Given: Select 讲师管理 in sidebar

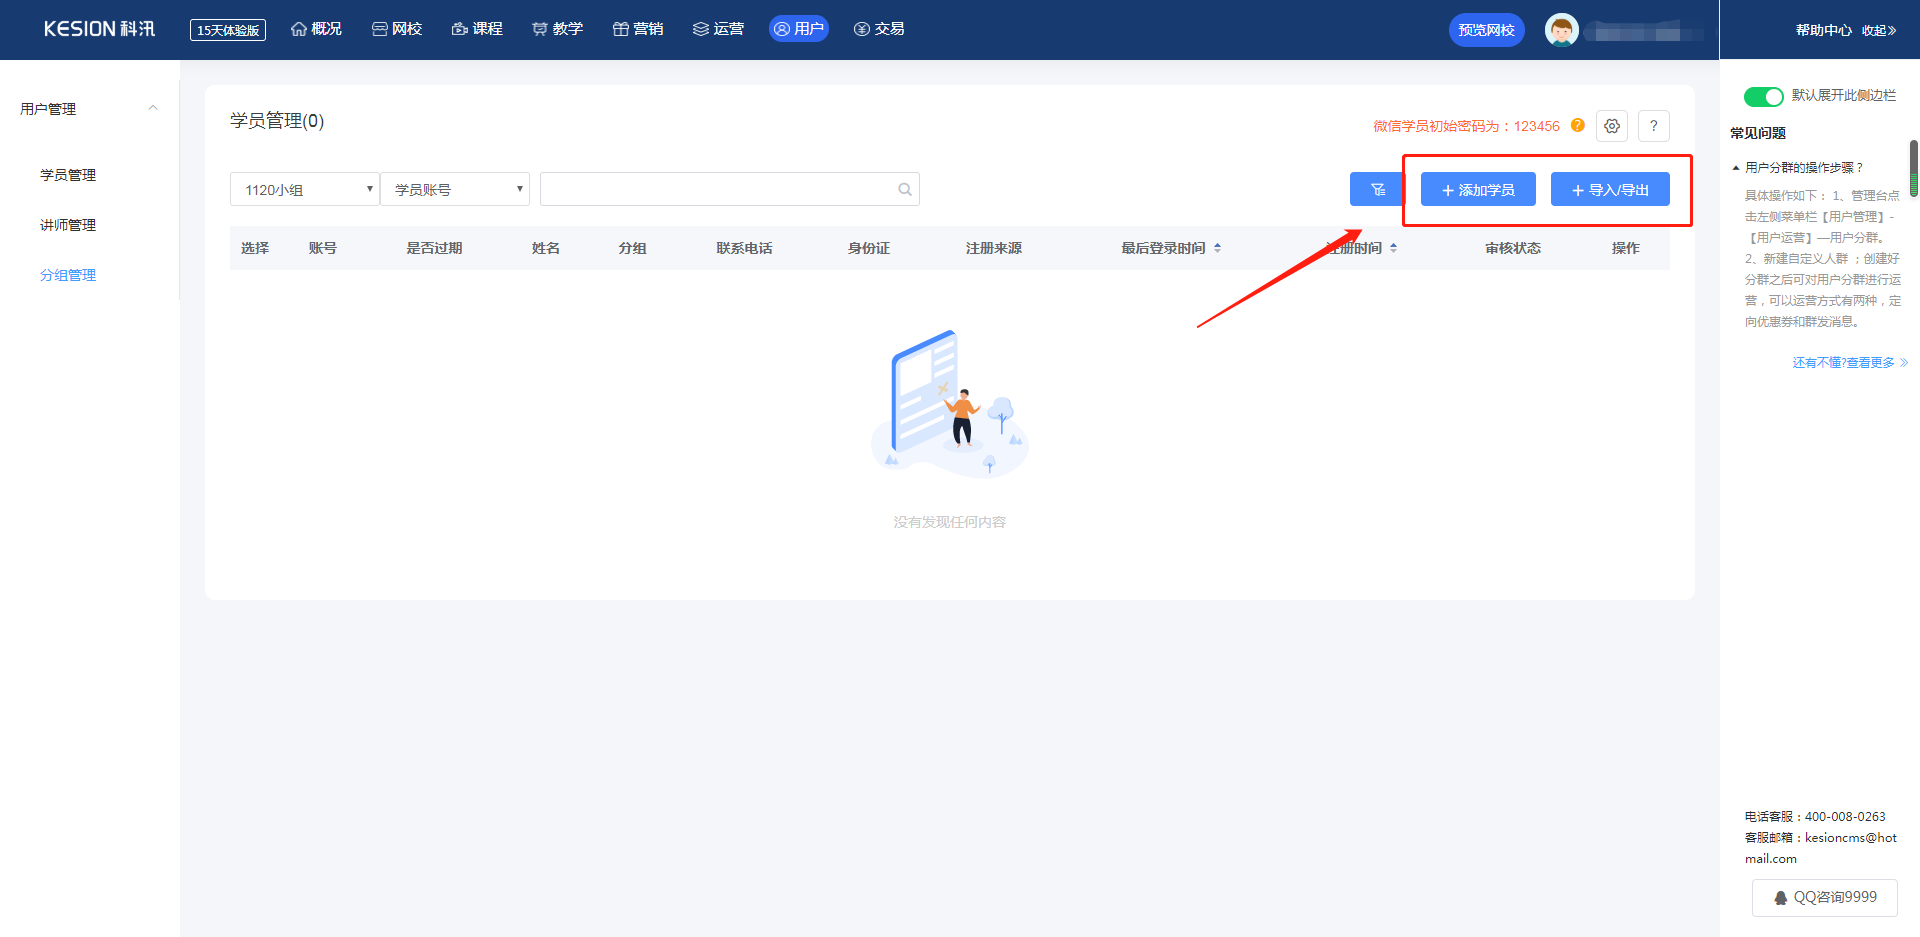Looking at the screenshot, I should click(x=68, y=225).
